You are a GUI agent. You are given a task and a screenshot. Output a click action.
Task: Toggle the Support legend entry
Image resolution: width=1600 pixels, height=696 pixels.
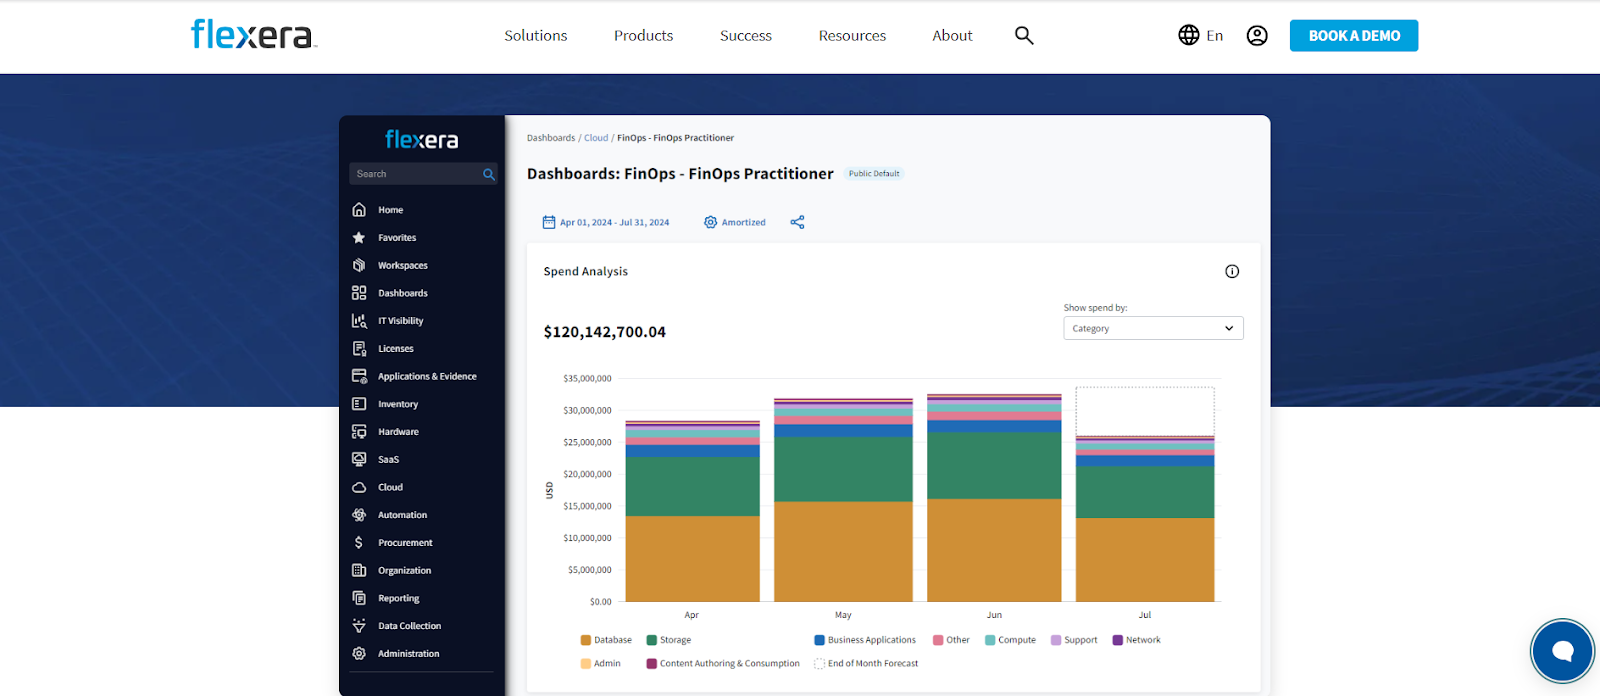(x=1074, y=640)
